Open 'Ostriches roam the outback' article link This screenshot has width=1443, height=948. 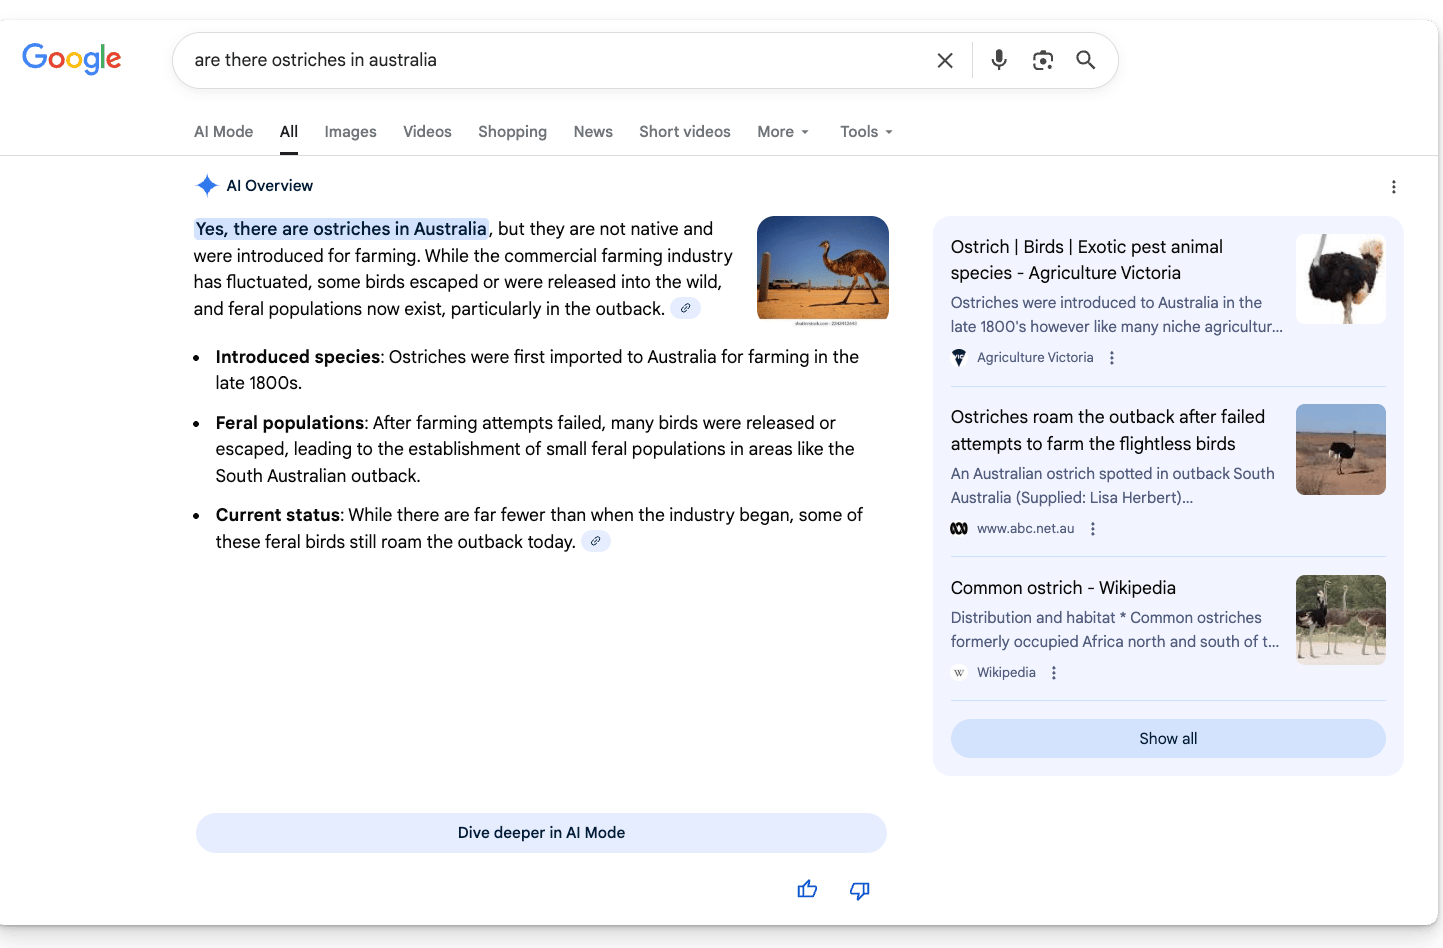point(1108,430)
